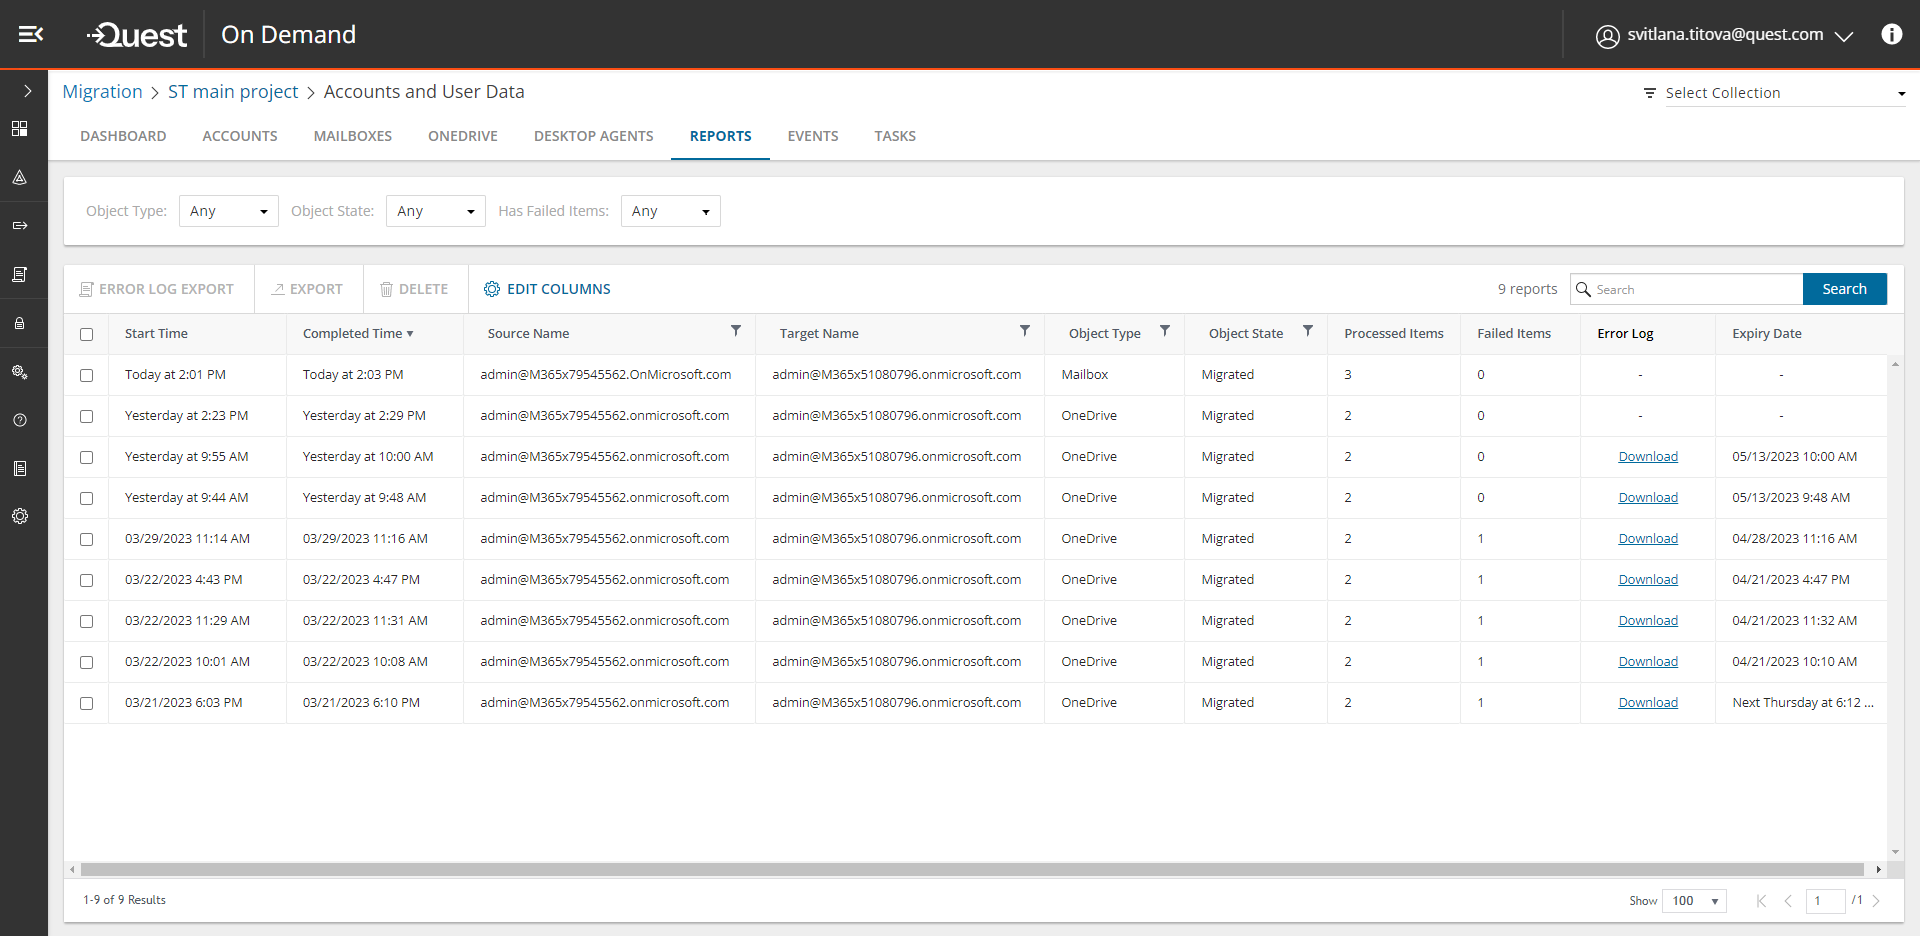Viewport: 1920px width, 936px height.
Task: Click the dashboard grid icon in sidebar
Action: [20, 129]
